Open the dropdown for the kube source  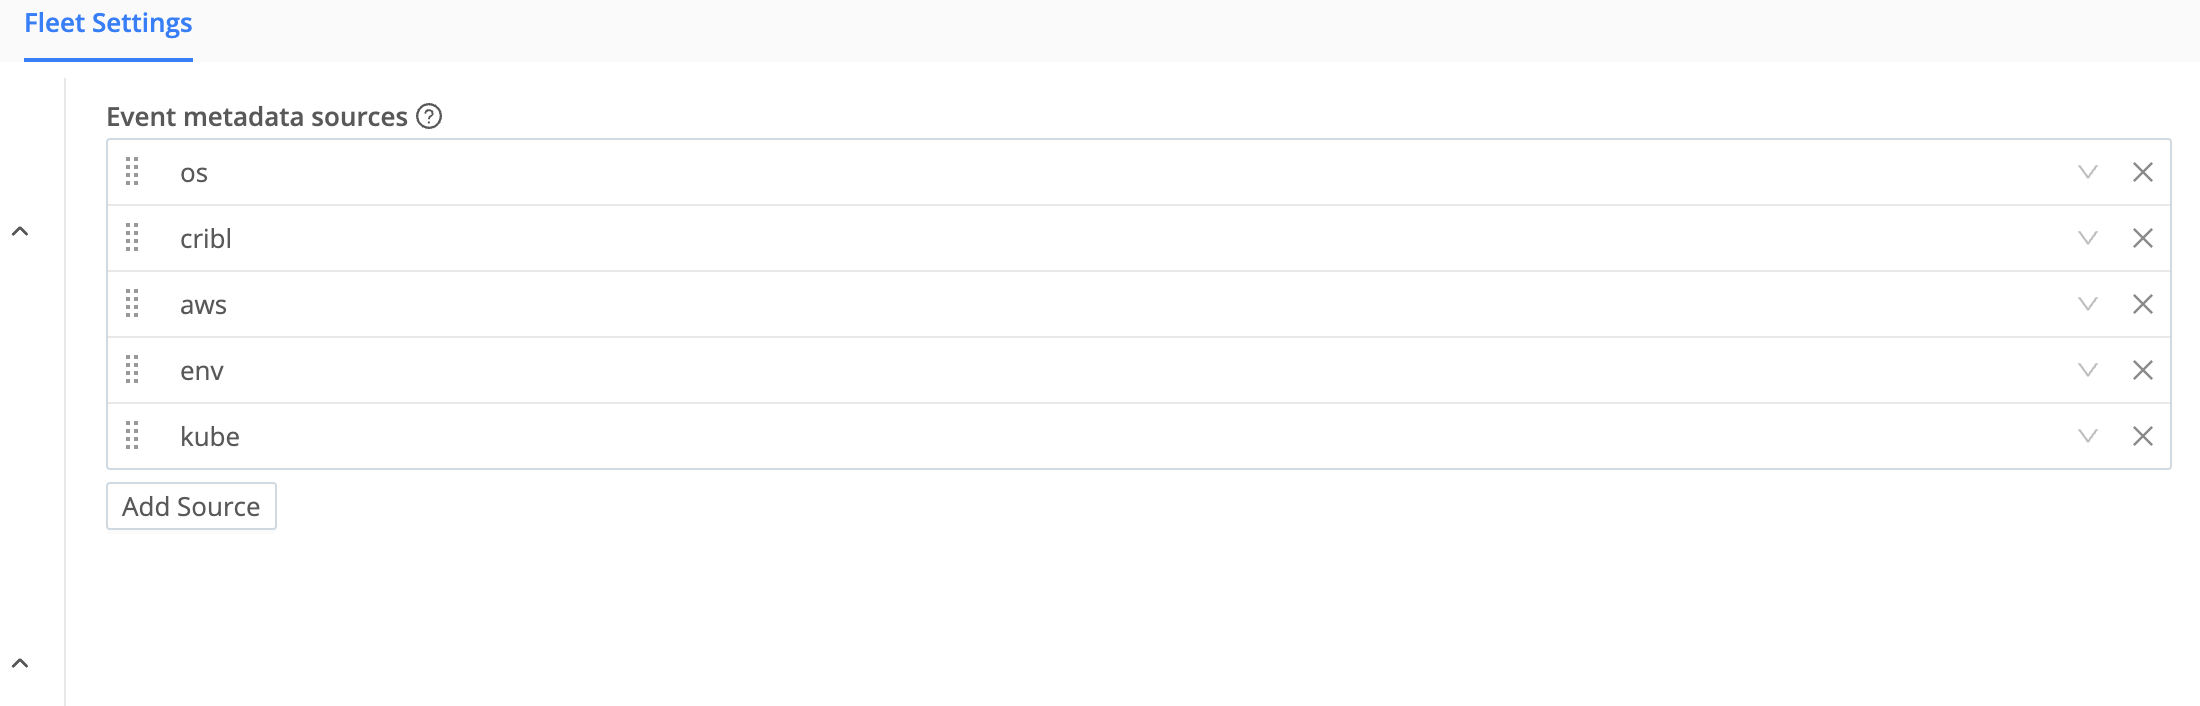tap(2087, 436)
